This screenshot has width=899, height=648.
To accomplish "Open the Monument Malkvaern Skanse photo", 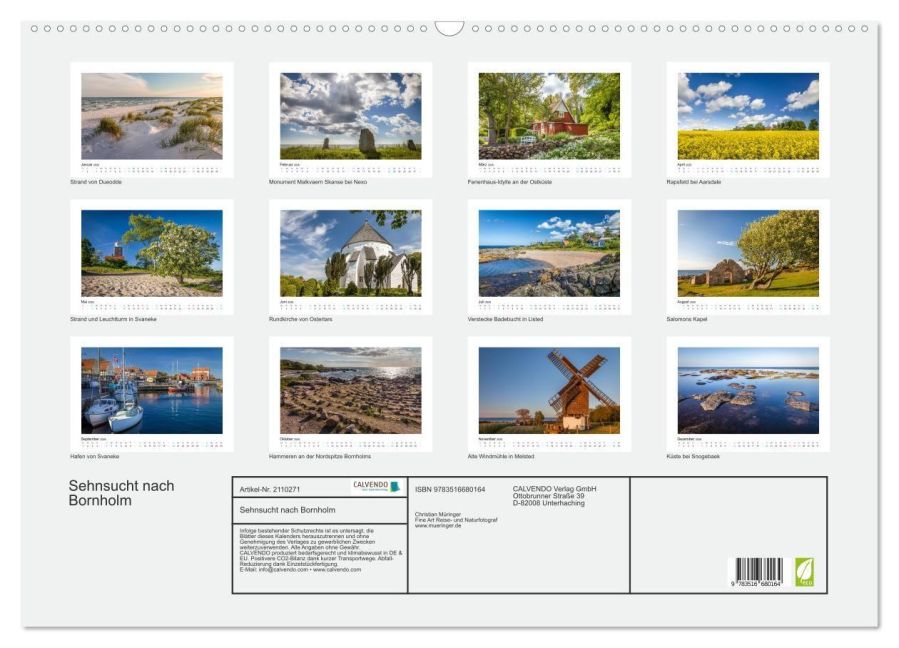I will click(x=350, y=116).
